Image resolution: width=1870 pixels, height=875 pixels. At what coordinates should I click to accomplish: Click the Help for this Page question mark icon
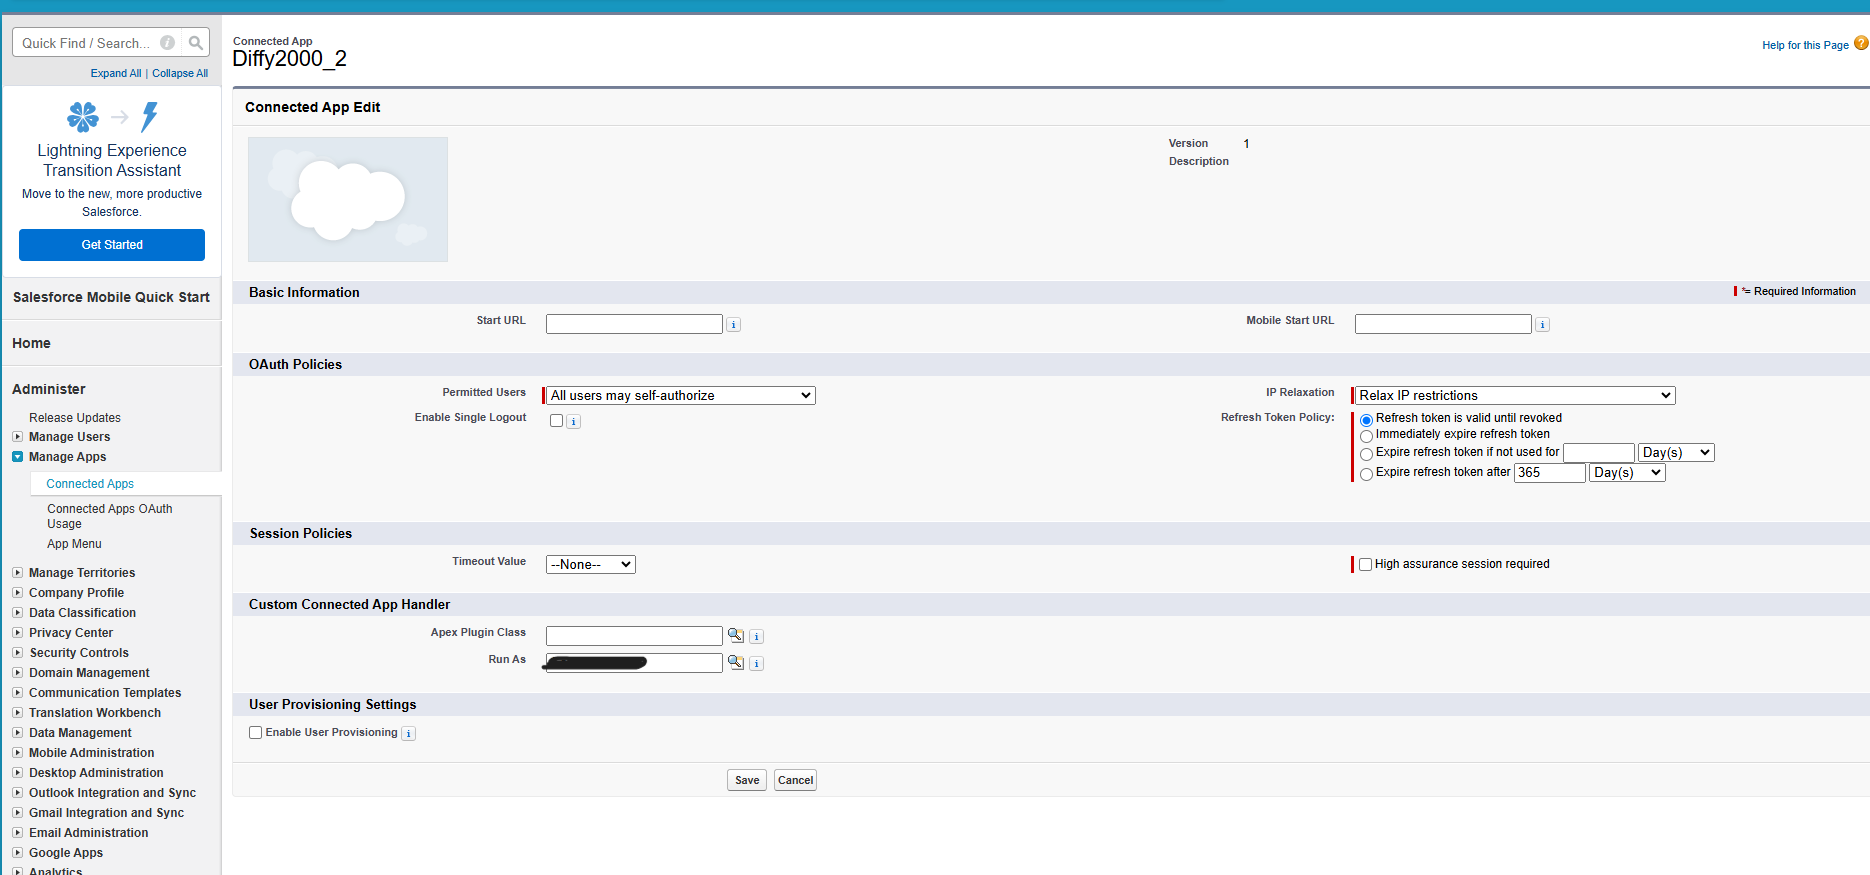[x=1861, y=43]
